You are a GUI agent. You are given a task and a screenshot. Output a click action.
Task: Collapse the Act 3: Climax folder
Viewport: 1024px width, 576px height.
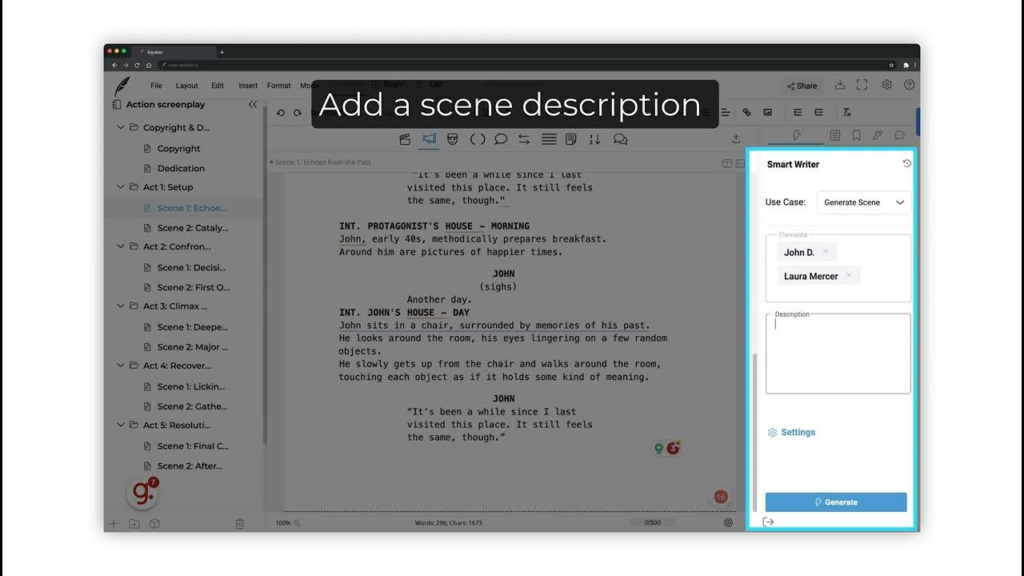click(120, 306)
